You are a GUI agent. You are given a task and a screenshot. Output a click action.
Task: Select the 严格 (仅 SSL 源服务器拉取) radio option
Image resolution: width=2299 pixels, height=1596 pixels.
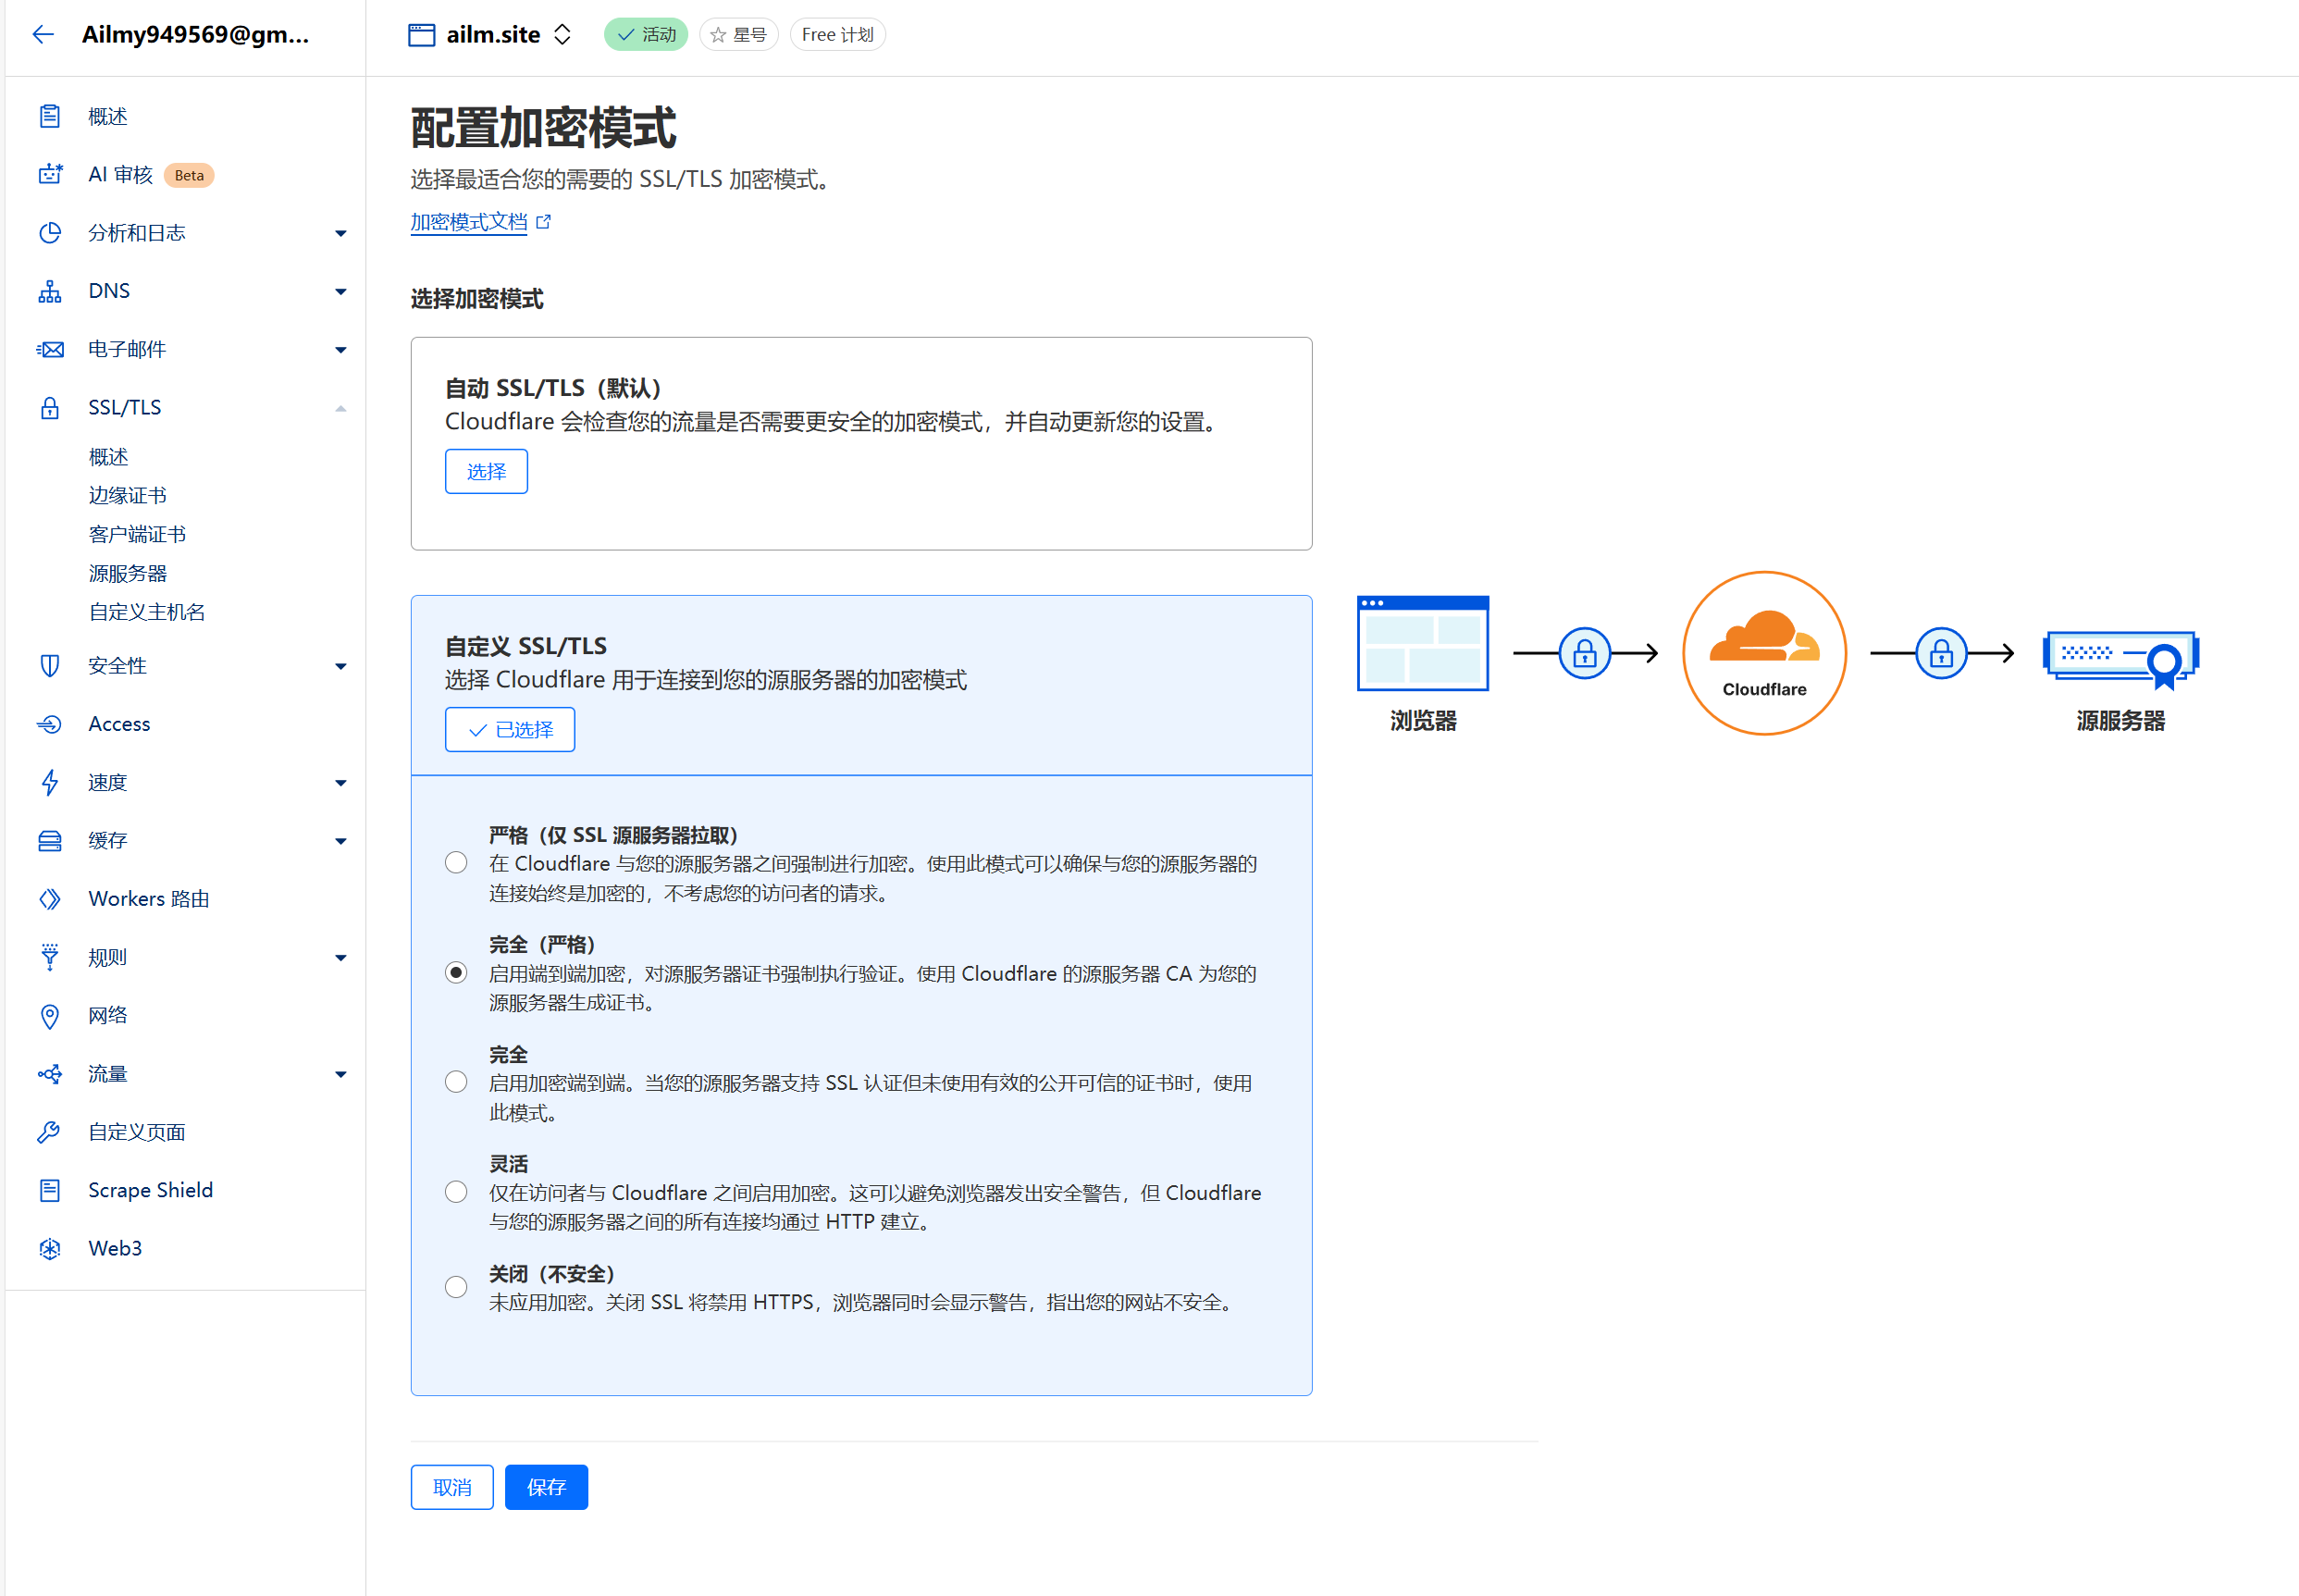(456, 863)
